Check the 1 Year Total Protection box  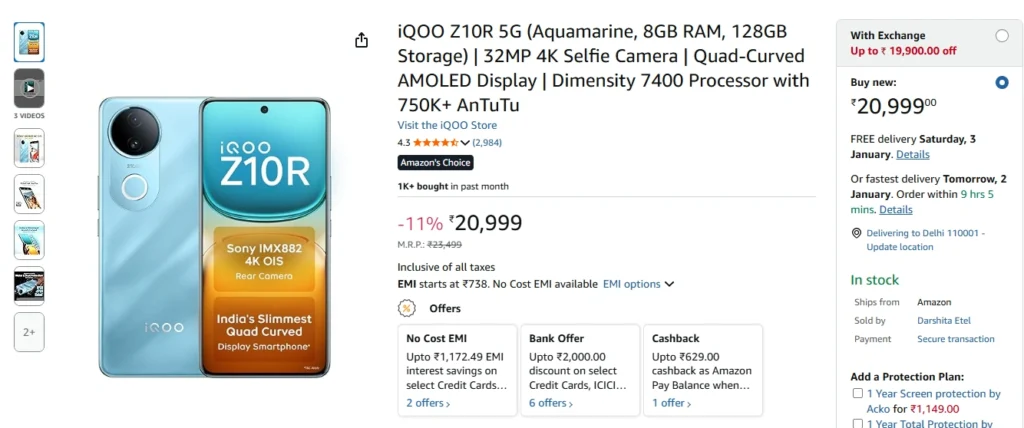[857, 424]
